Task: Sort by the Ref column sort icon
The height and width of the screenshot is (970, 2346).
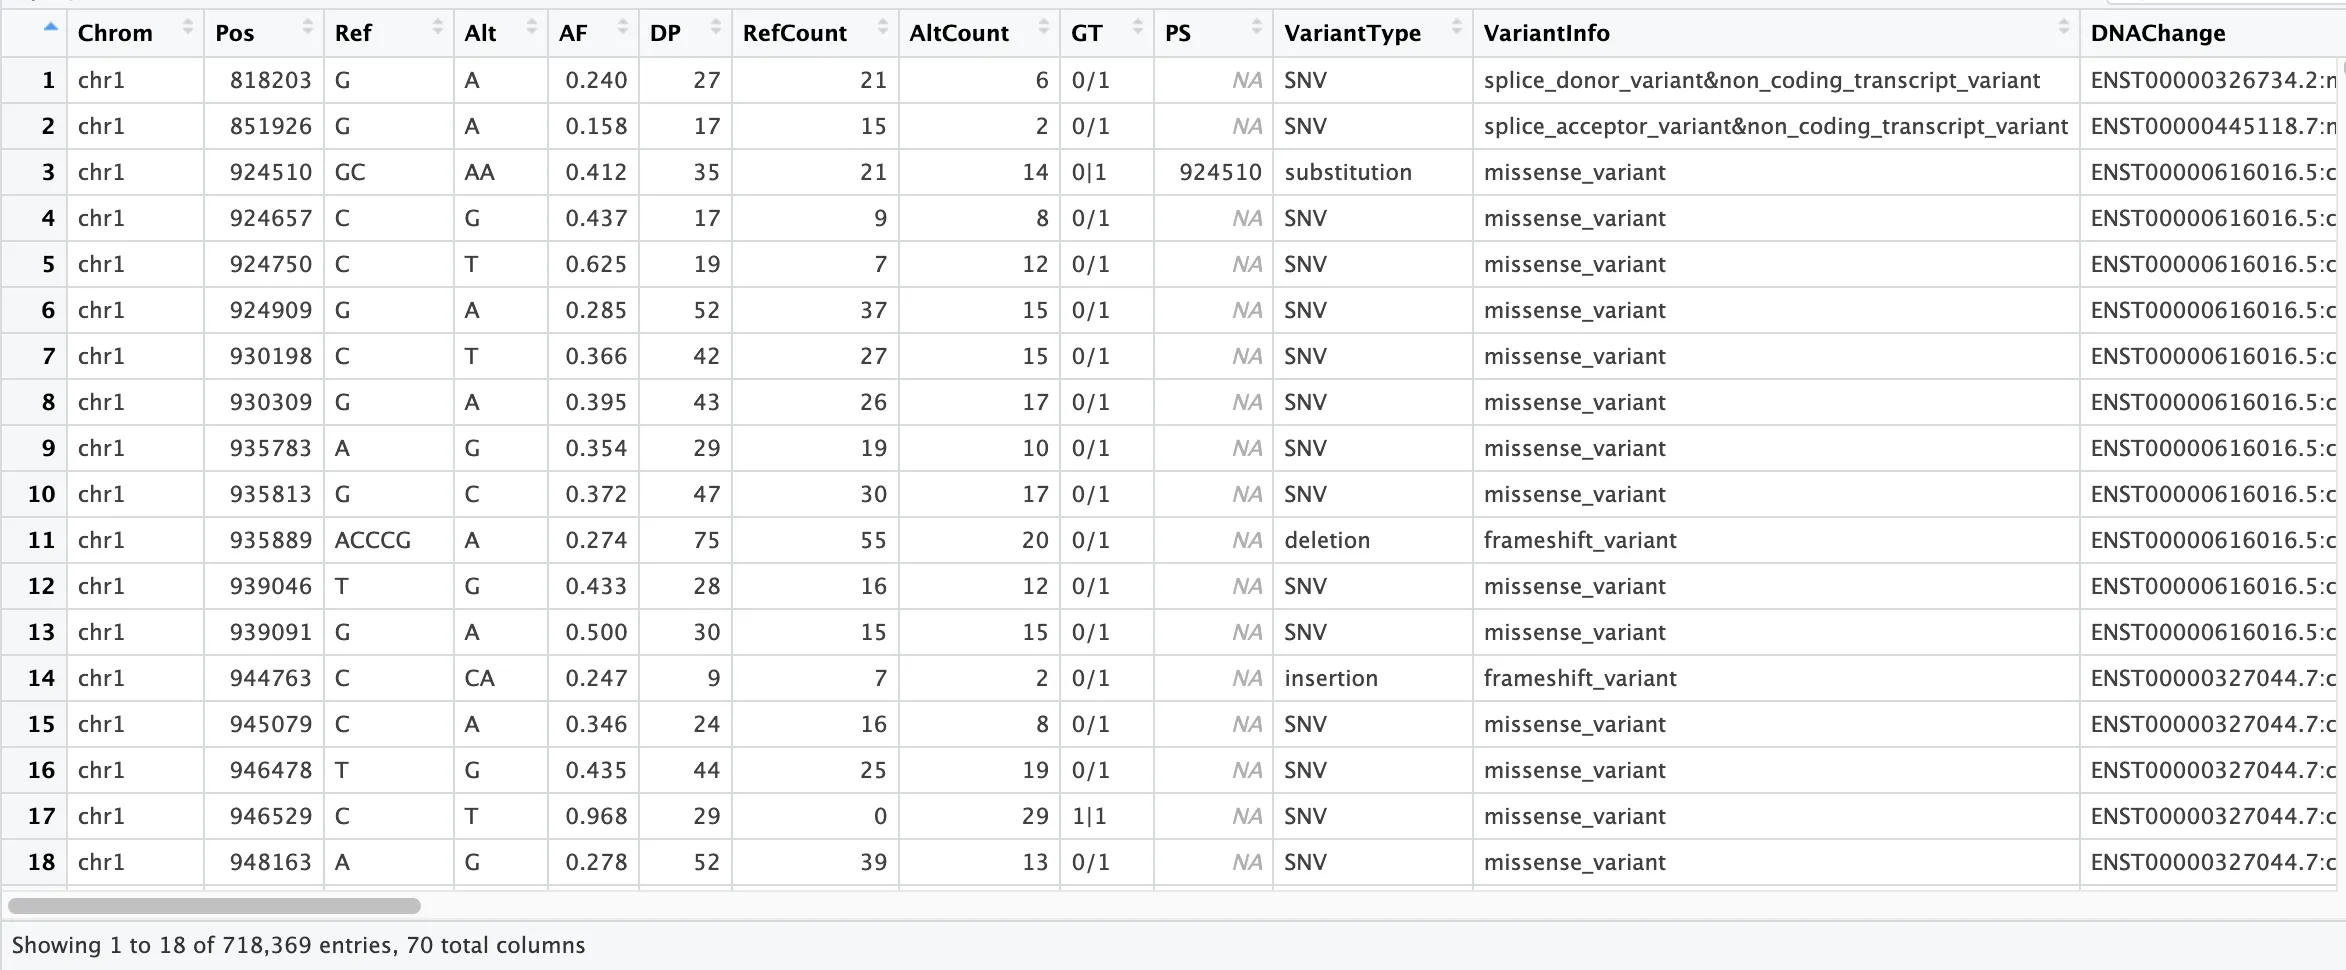Action: click(437, 28)
